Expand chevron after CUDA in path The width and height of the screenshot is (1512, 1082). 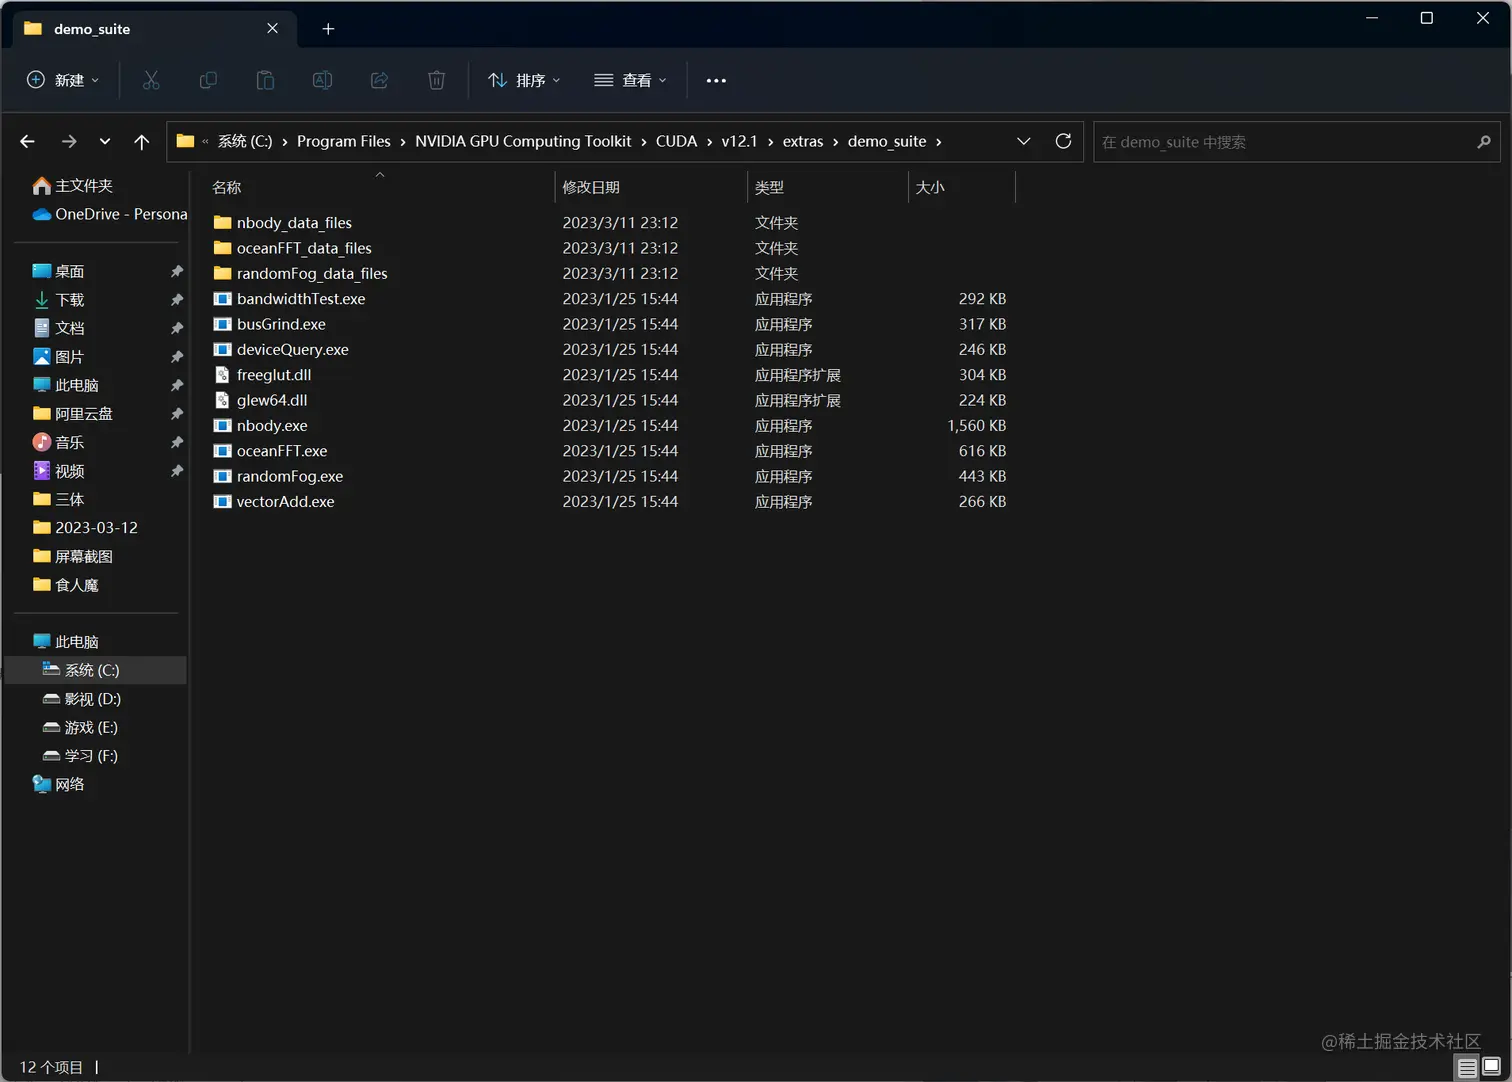(x=709, y=142)
